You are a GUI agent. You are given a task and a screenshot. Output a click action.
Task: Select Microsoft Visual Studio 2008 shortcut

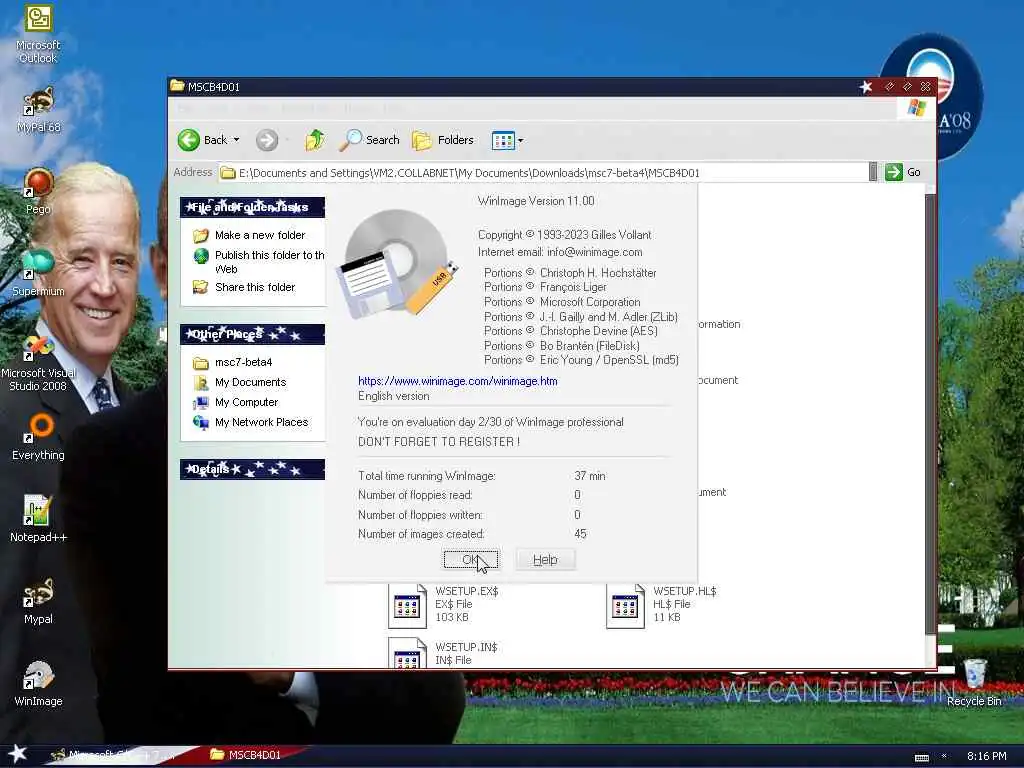[39, 362]
